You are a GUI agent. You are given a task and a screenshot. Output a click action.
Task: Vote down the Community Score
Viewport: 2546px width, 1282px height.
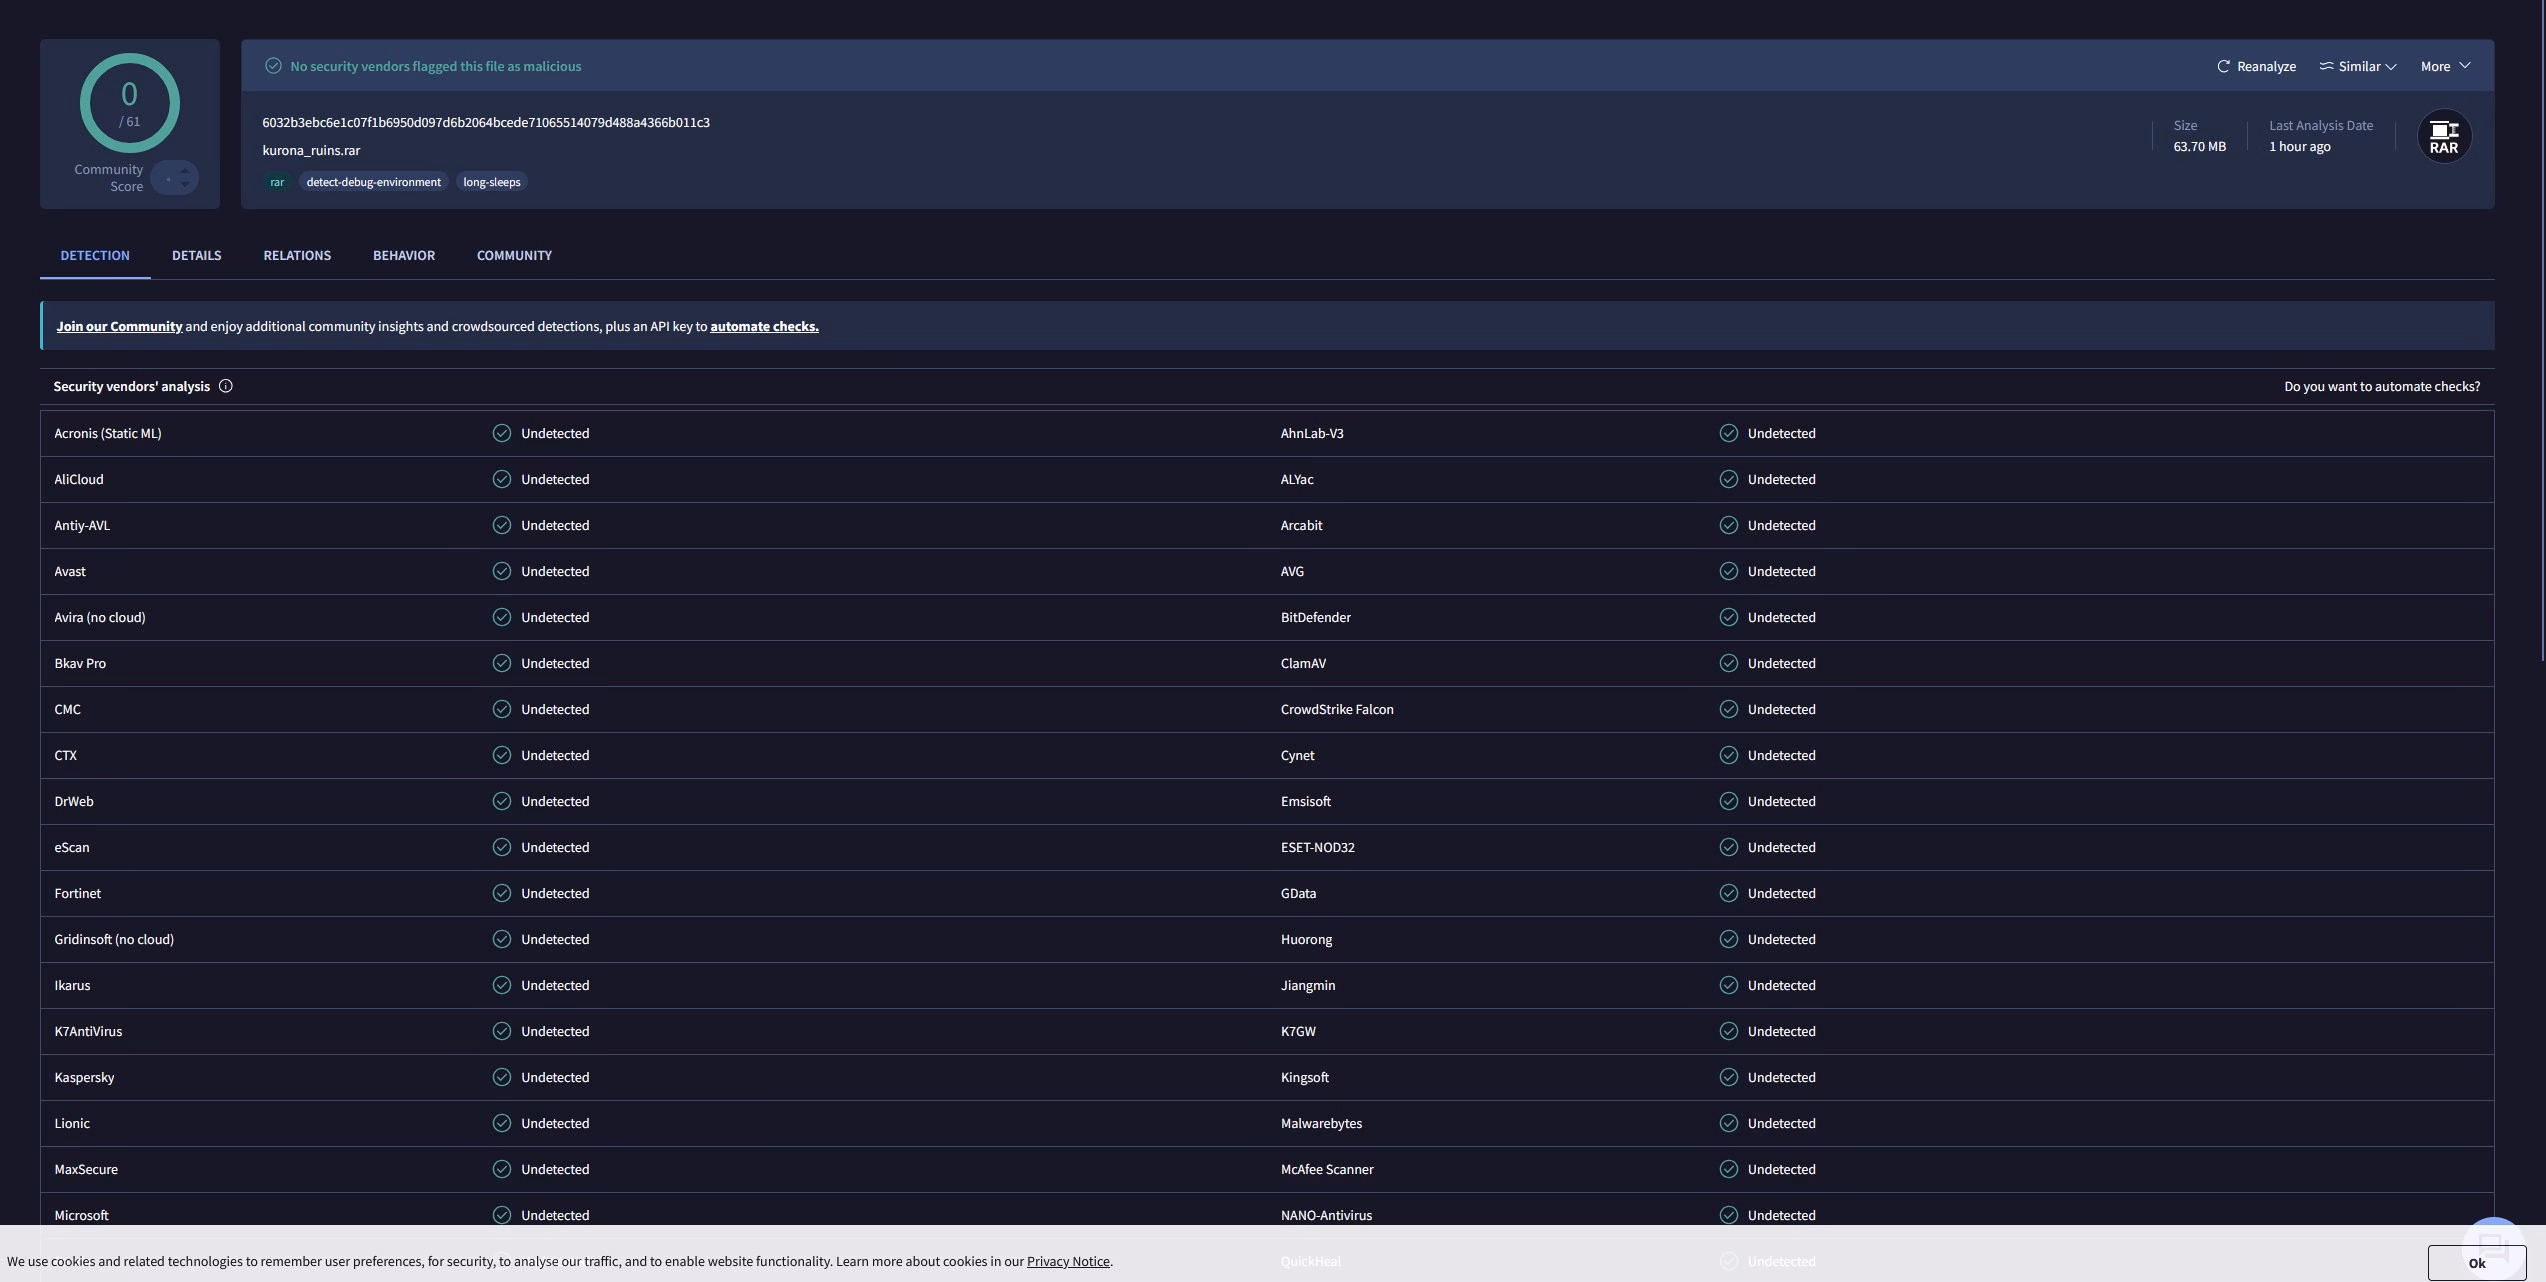(x=185, y=185)
